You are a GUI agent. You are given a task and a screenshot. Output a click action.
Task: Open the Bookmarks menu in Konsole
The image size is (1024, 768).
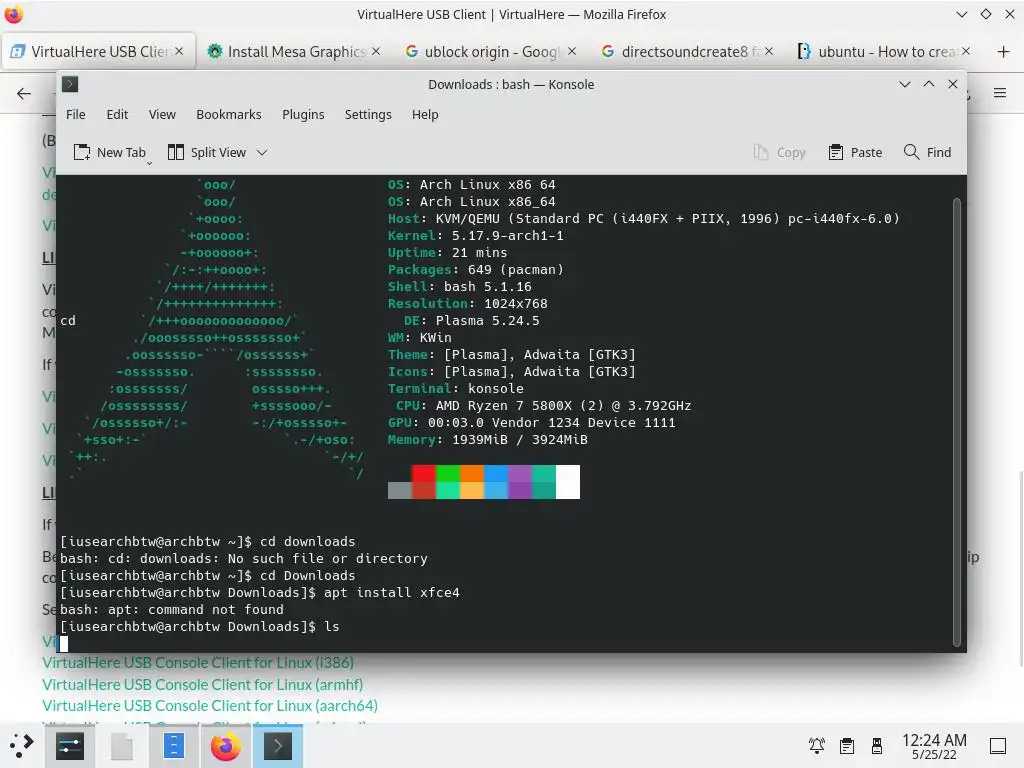tap(229, 114)
